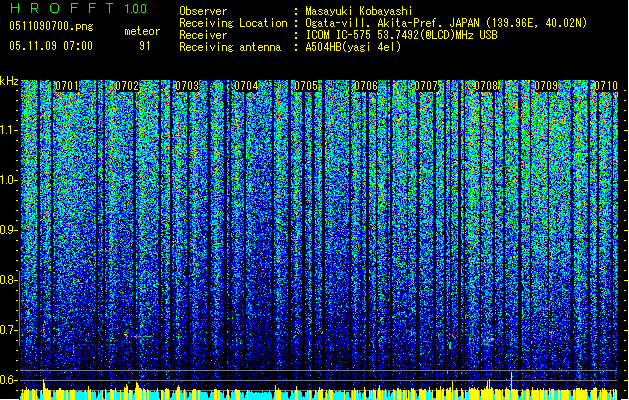Click the version number 1.00
Image resolution: width=629 pixels, height=400 pixels.
point(134,9)
